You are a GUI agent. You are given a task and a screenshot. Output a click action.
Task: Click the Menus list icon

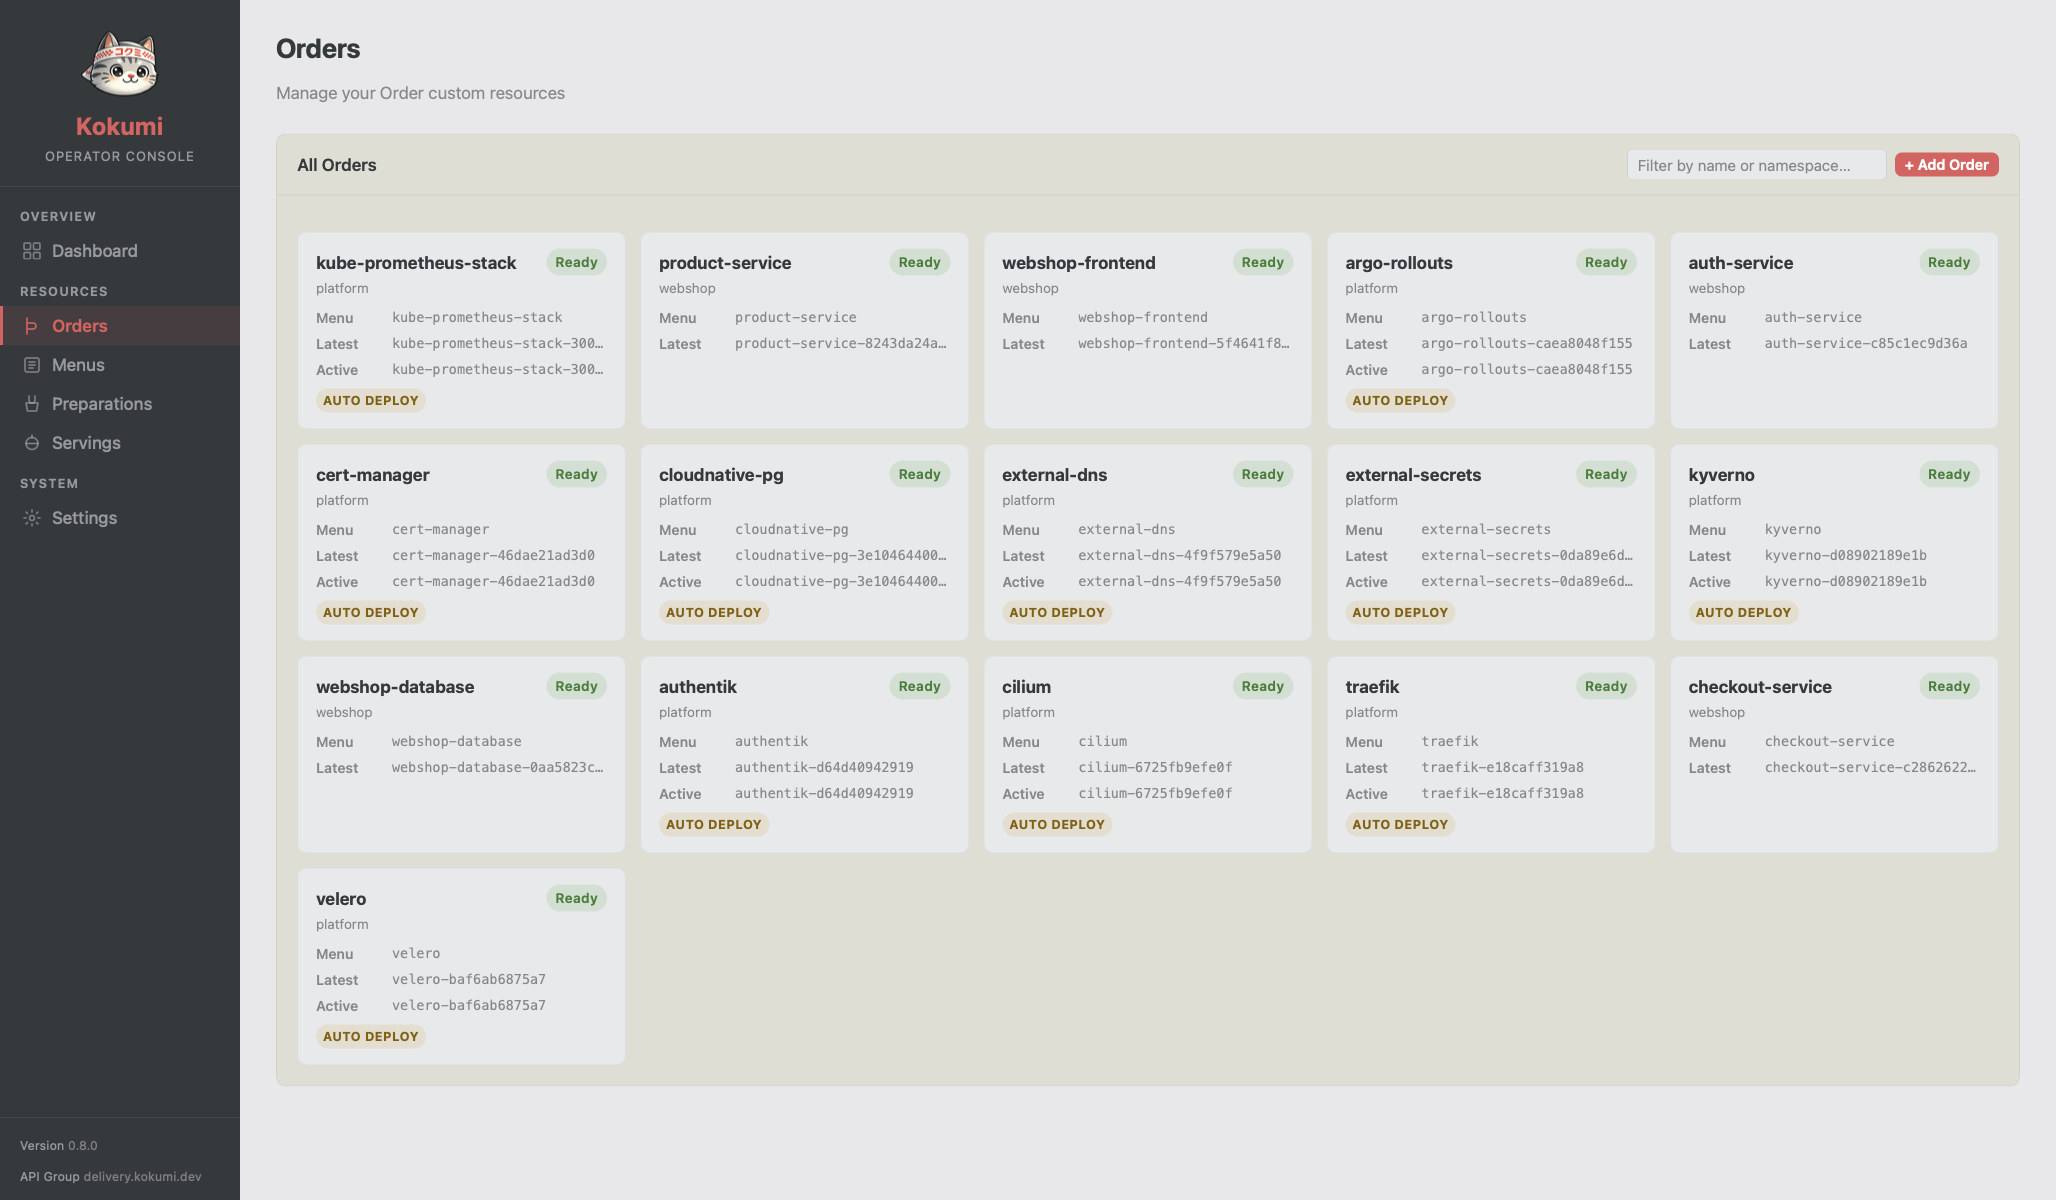(x=32, y=365)
